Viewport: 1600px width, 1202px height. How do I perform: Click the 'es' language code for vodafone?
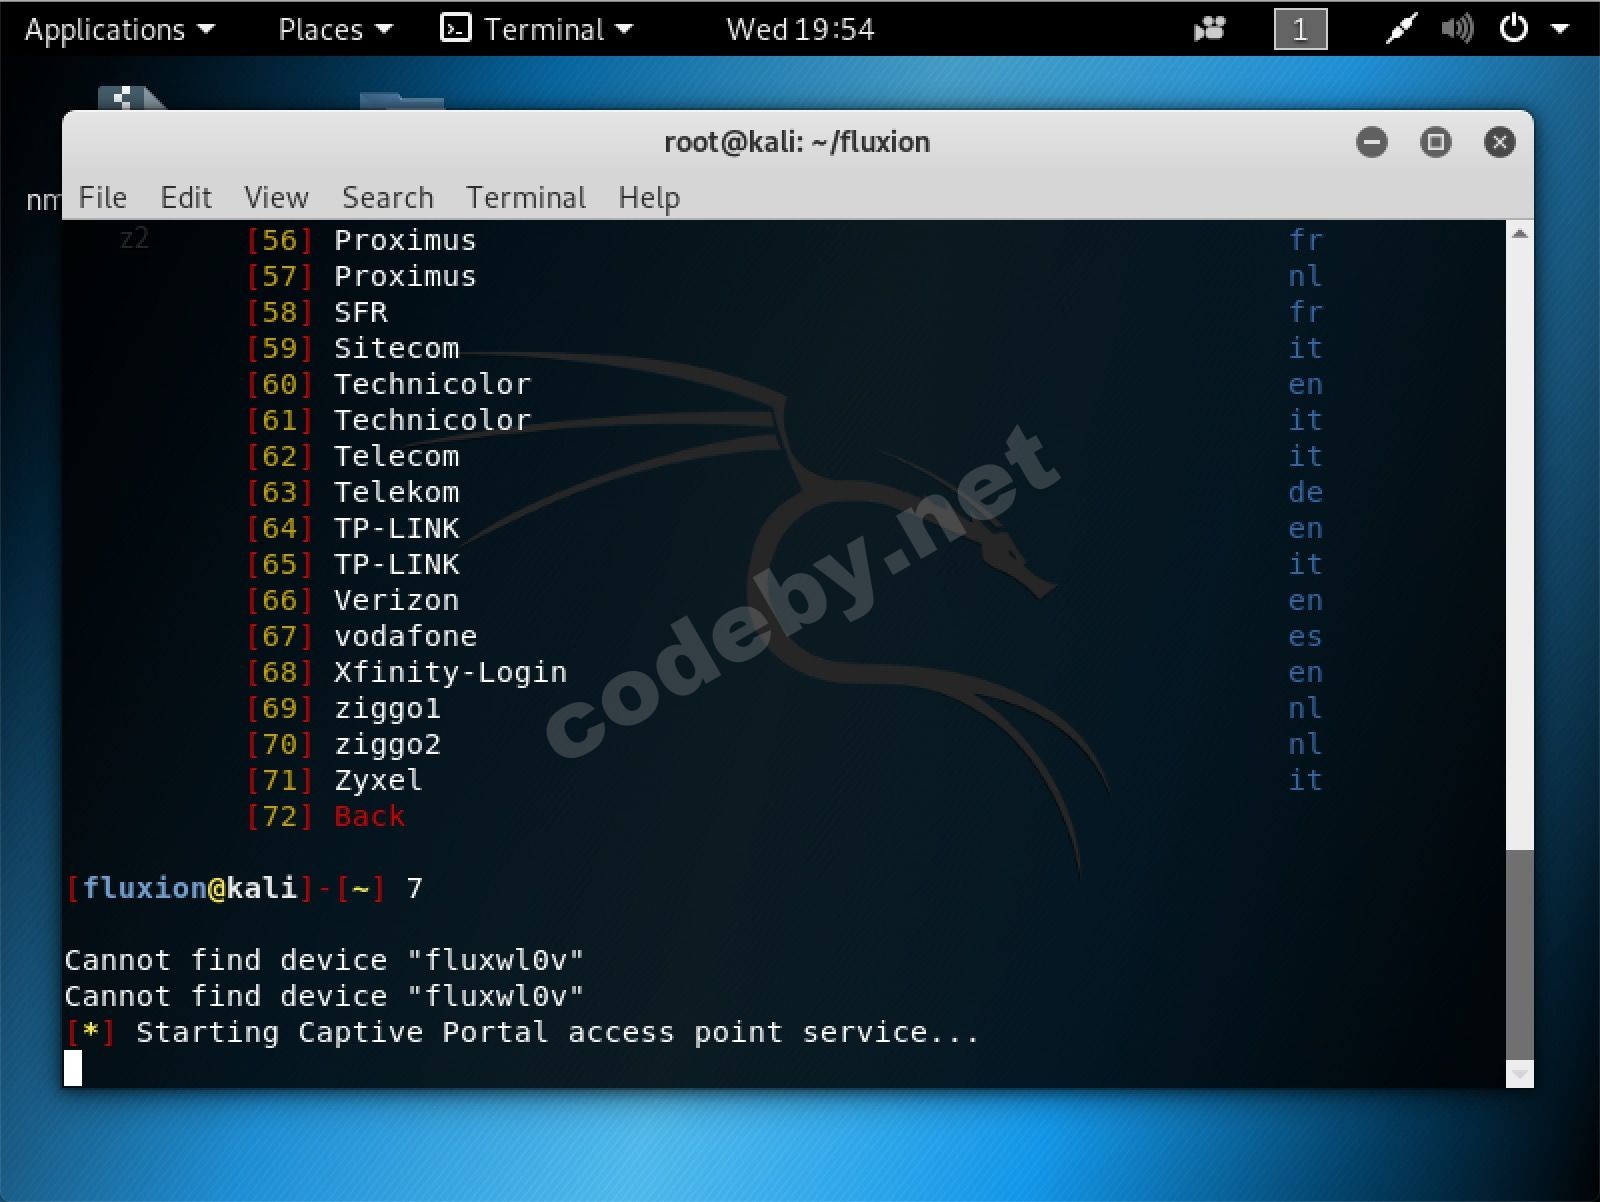[x=1305, y=636]
